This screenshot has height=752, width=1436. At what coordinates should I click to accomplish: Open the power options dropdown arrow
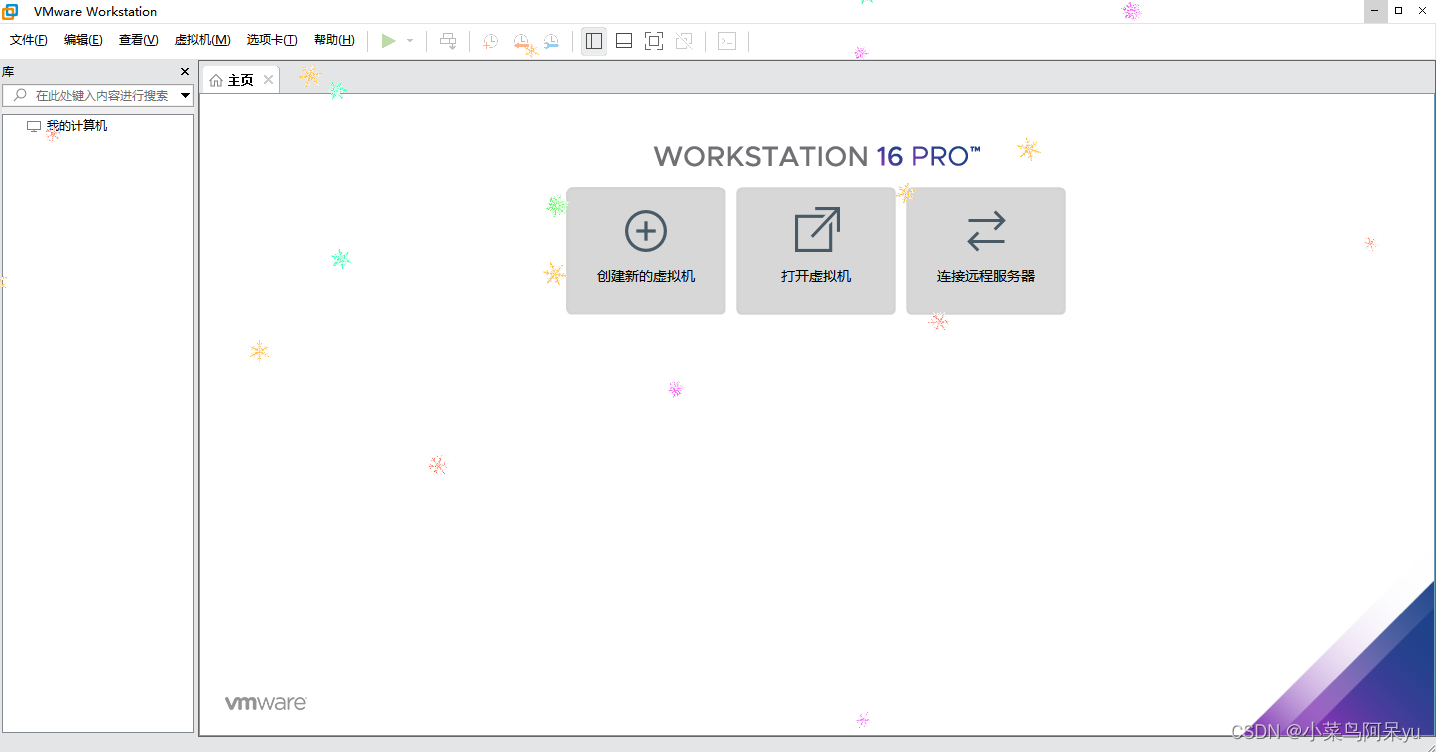(x=410, y=41)
